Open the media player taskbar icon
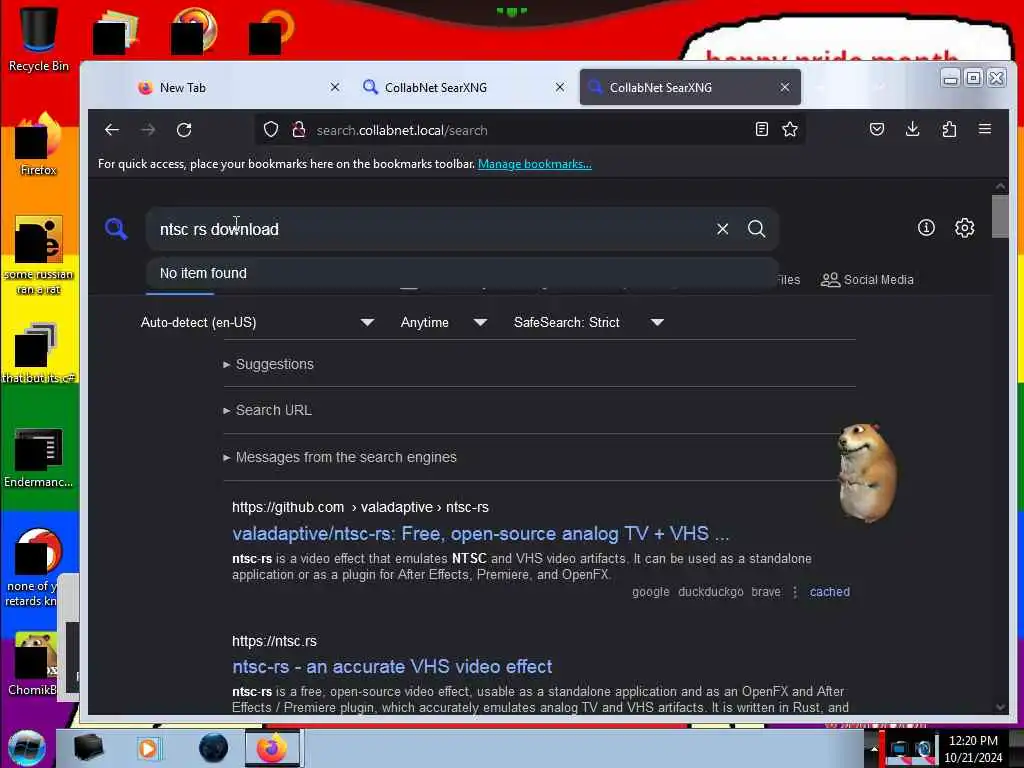This screenshot has height=768, width=1024. (148, 748)
